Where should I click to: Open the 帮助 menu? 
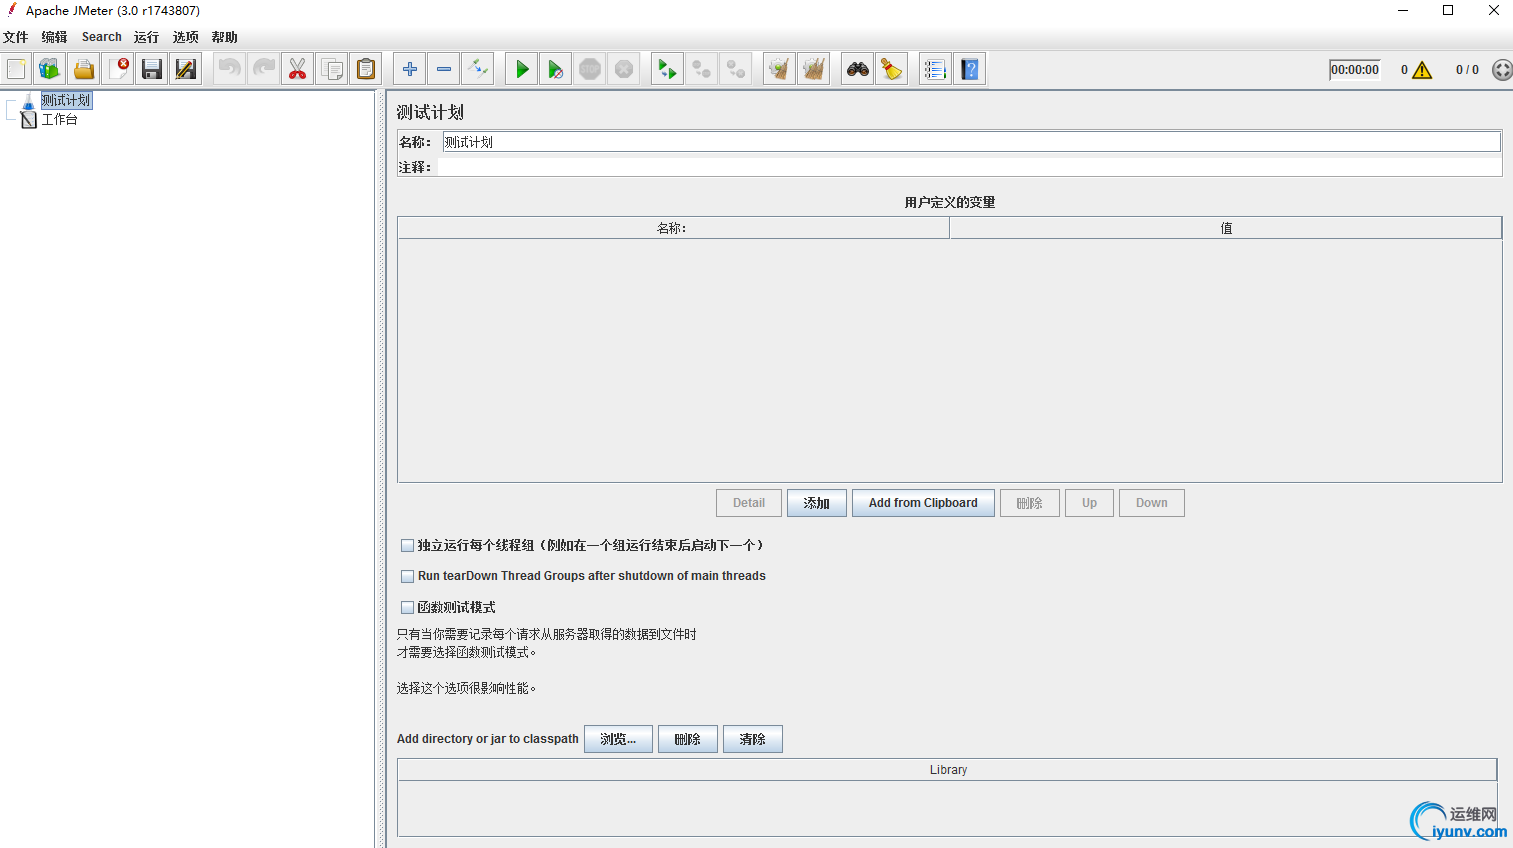[x=225, y=37]
